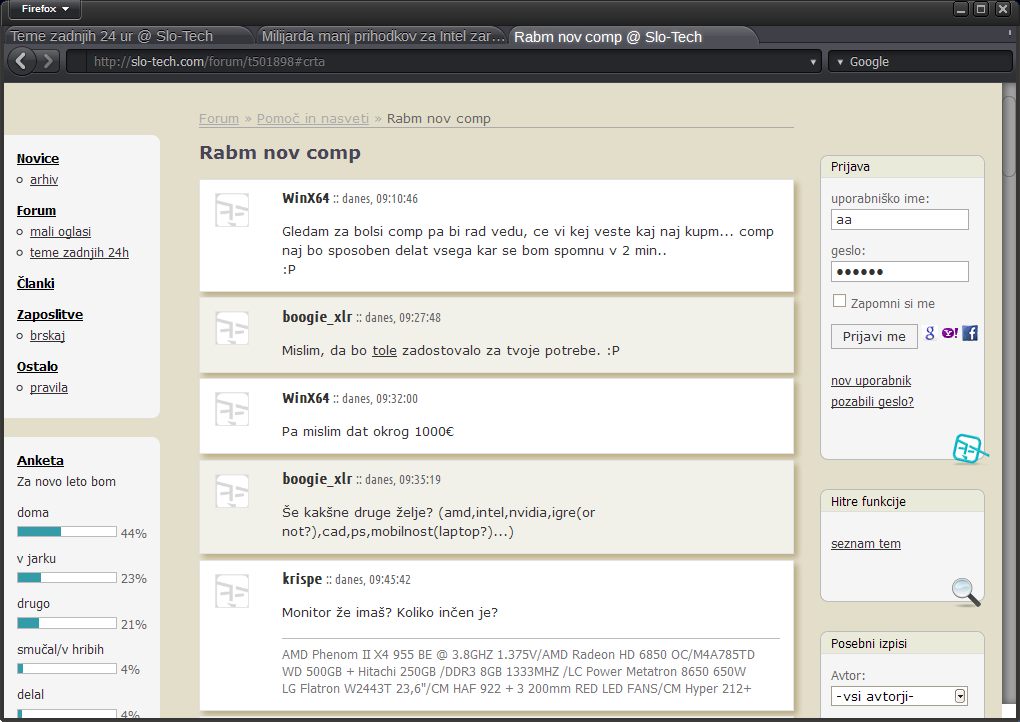Image resolution: width=1020 pixels, height=722 pixels.
Task: Enable the "Zapomni si me" checkbox
Action: point(839,302)
